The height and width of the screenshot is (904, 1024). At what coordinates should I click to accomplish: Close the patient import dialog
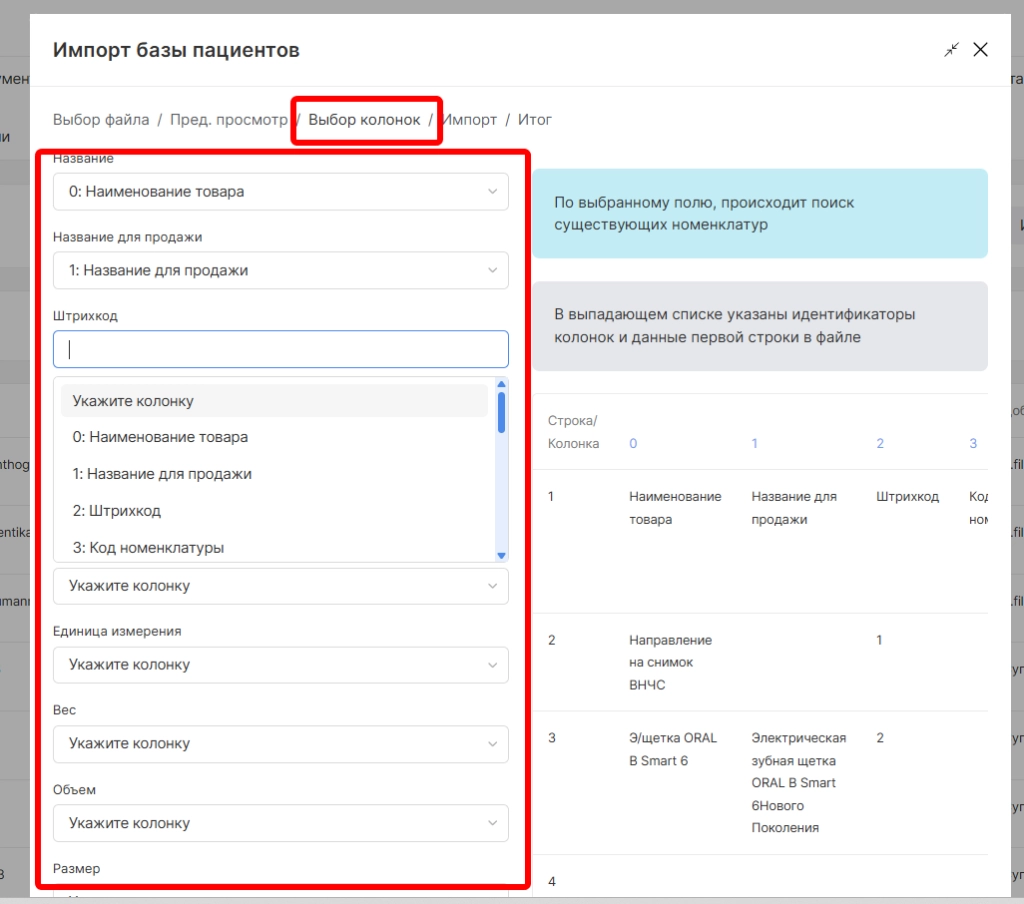(x=981, y=50)
